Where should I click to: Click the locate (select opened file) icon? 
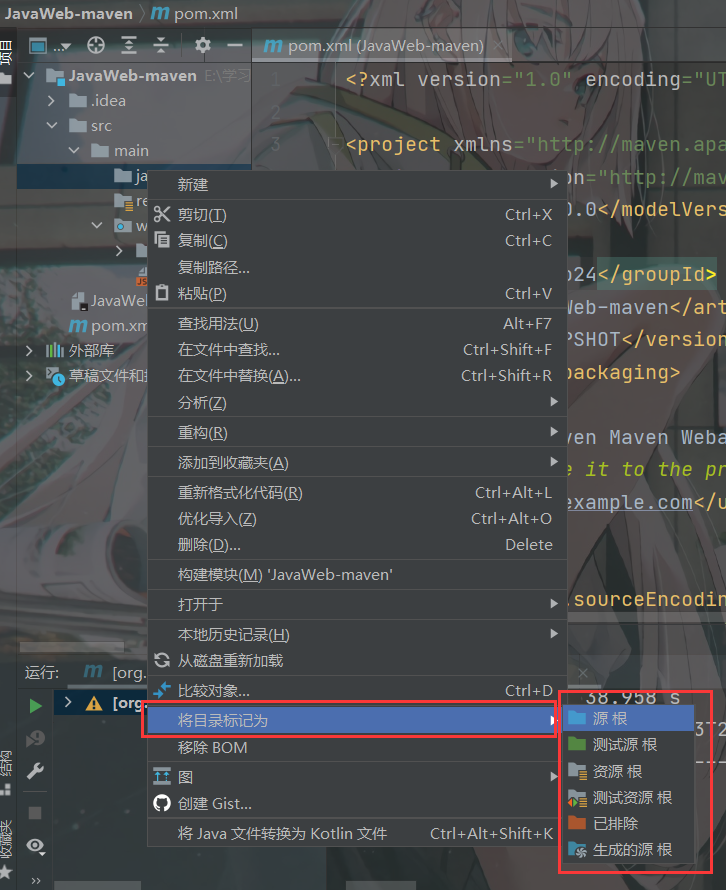point(96,45)
